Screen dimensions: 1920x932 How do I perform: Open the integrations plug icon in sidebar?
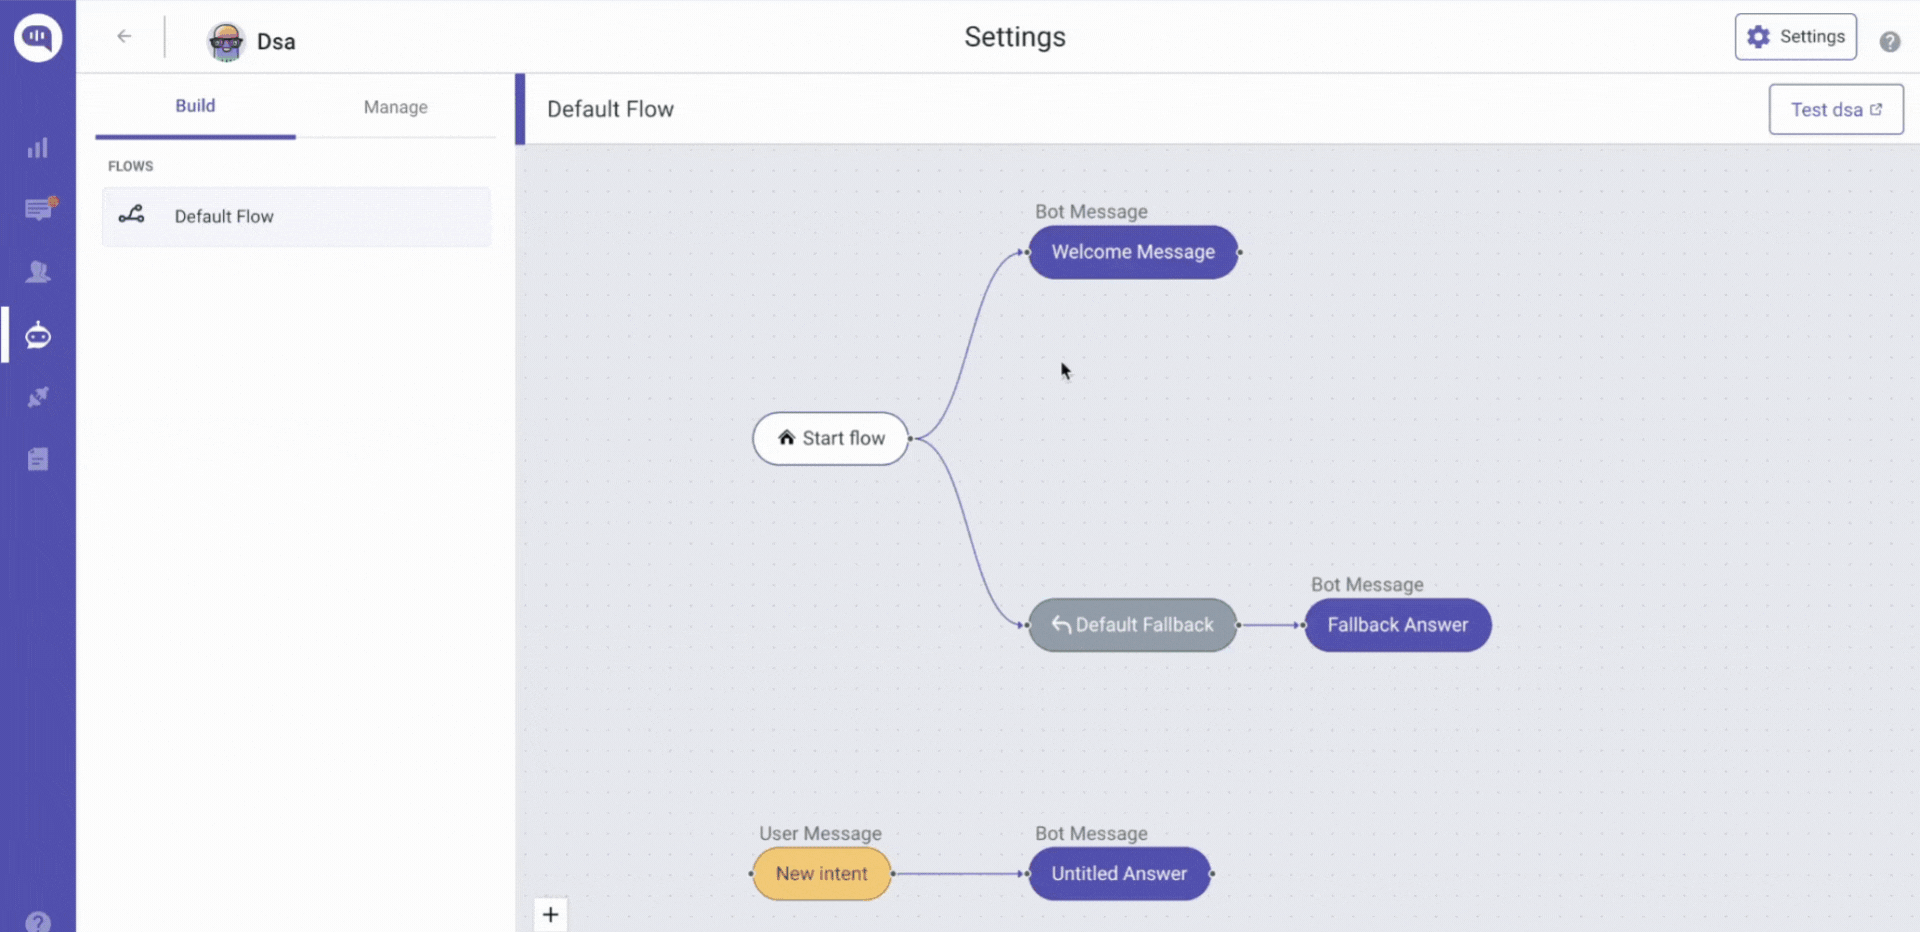38,397
